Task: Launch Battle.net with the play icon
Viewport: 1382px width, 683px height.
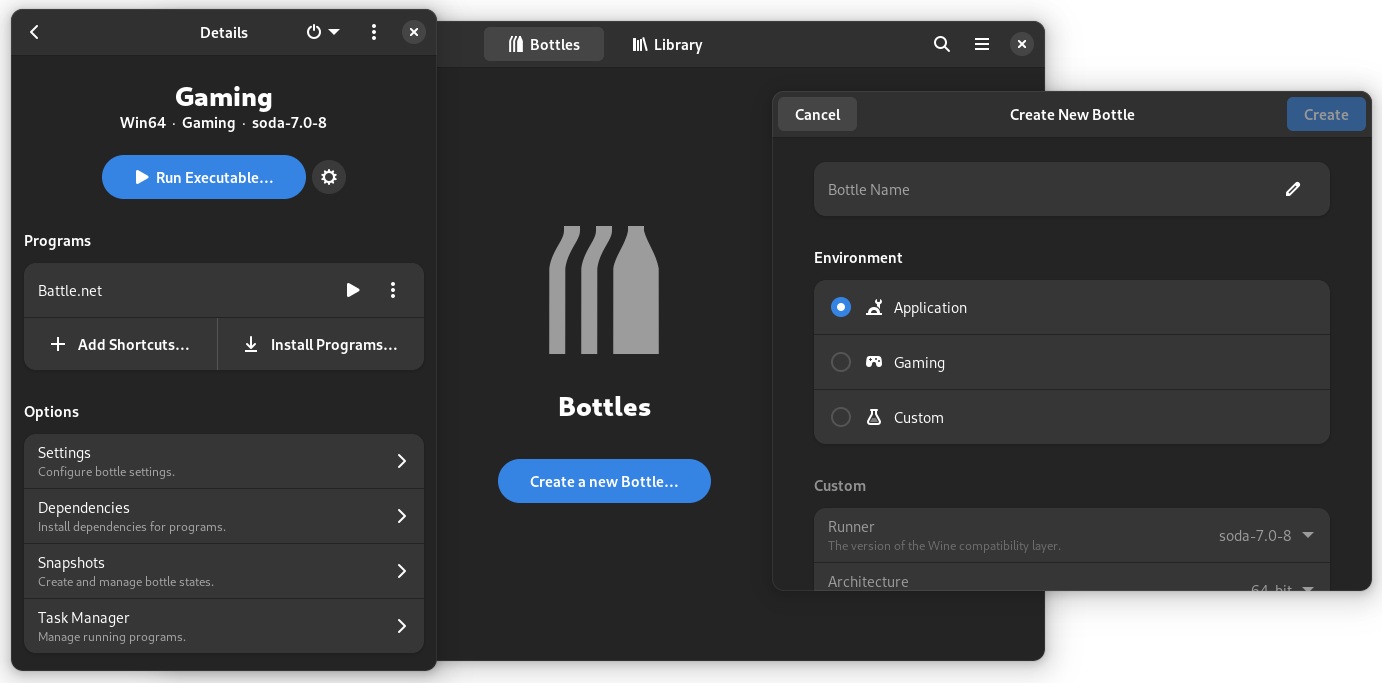Action: click(x=352, y=290)
